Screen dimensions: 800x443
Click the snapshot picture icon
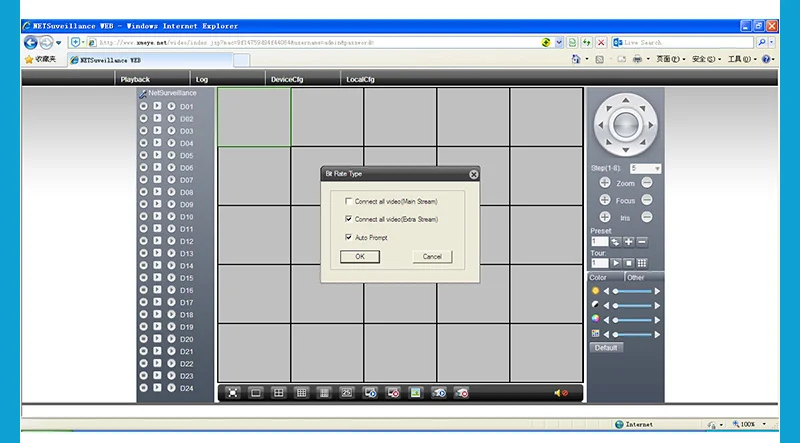click(x=416, y=393)
